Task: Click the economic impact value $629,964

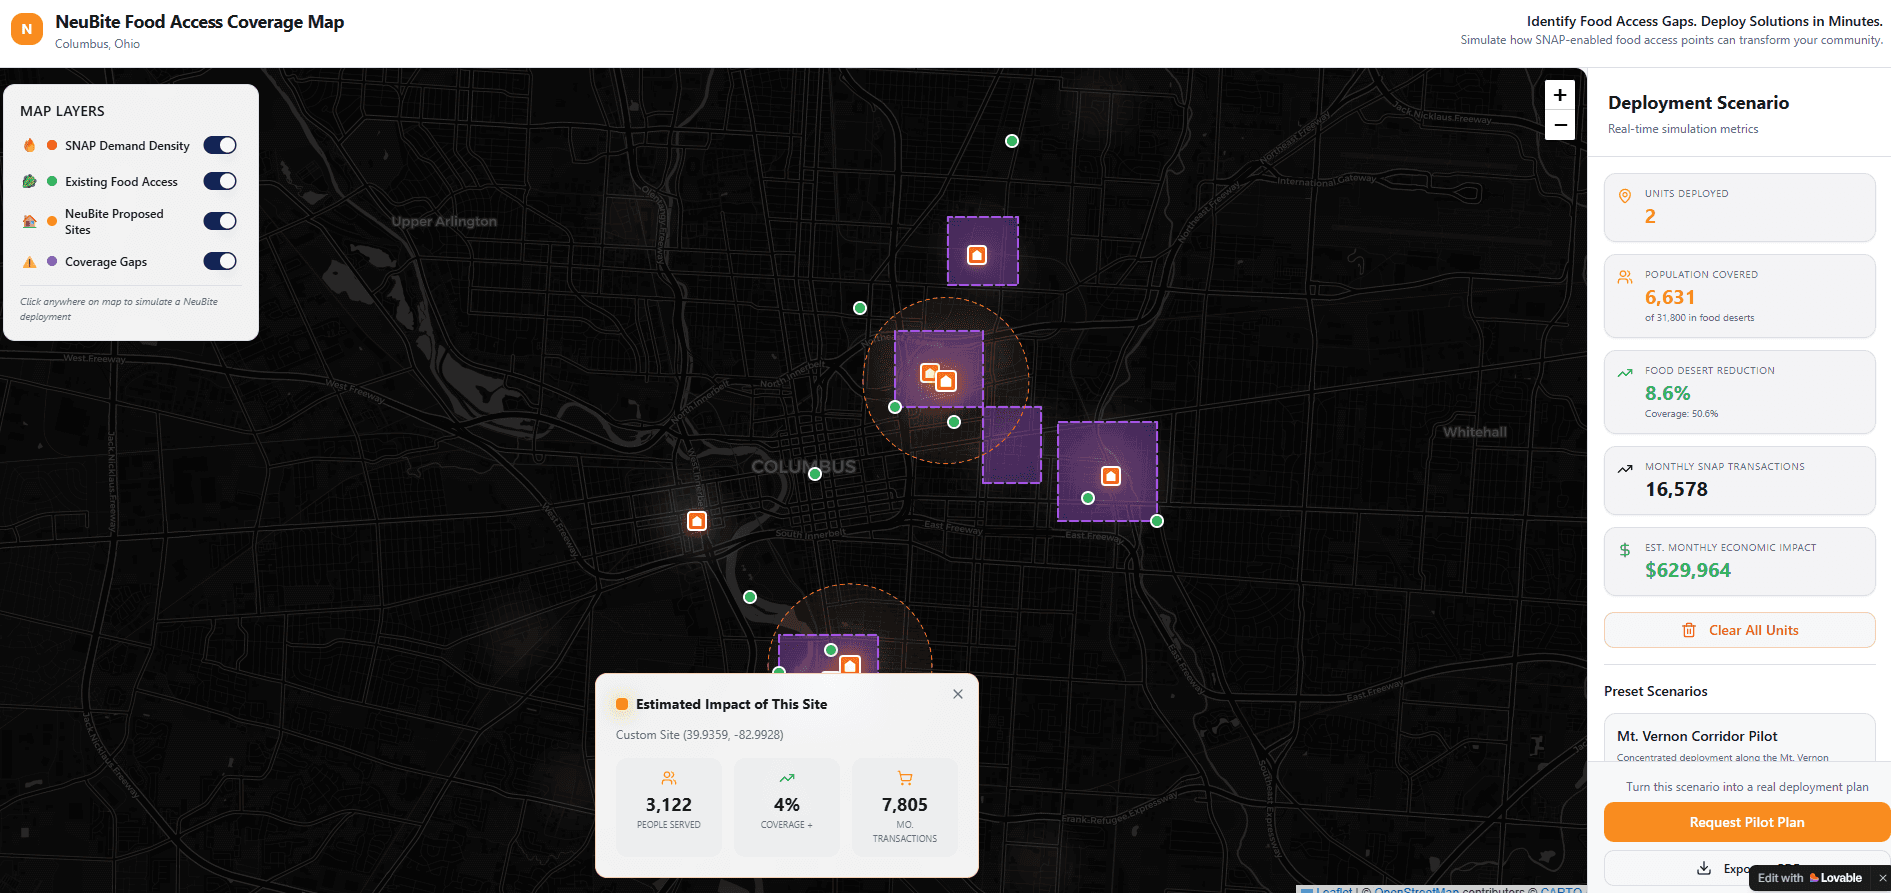Action: tap(1688, 570)
